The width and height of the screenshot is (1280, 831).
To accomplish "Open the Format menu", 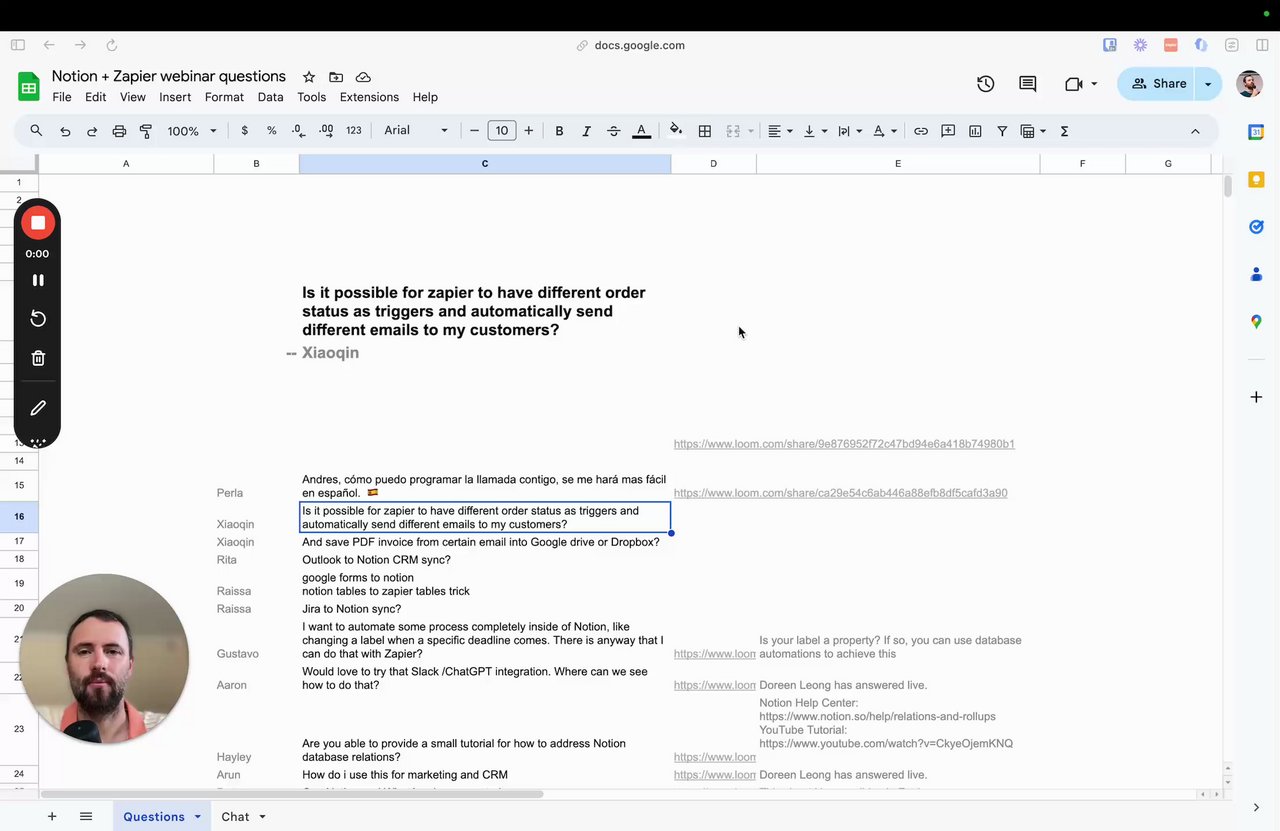I will [x=224, y=97].
